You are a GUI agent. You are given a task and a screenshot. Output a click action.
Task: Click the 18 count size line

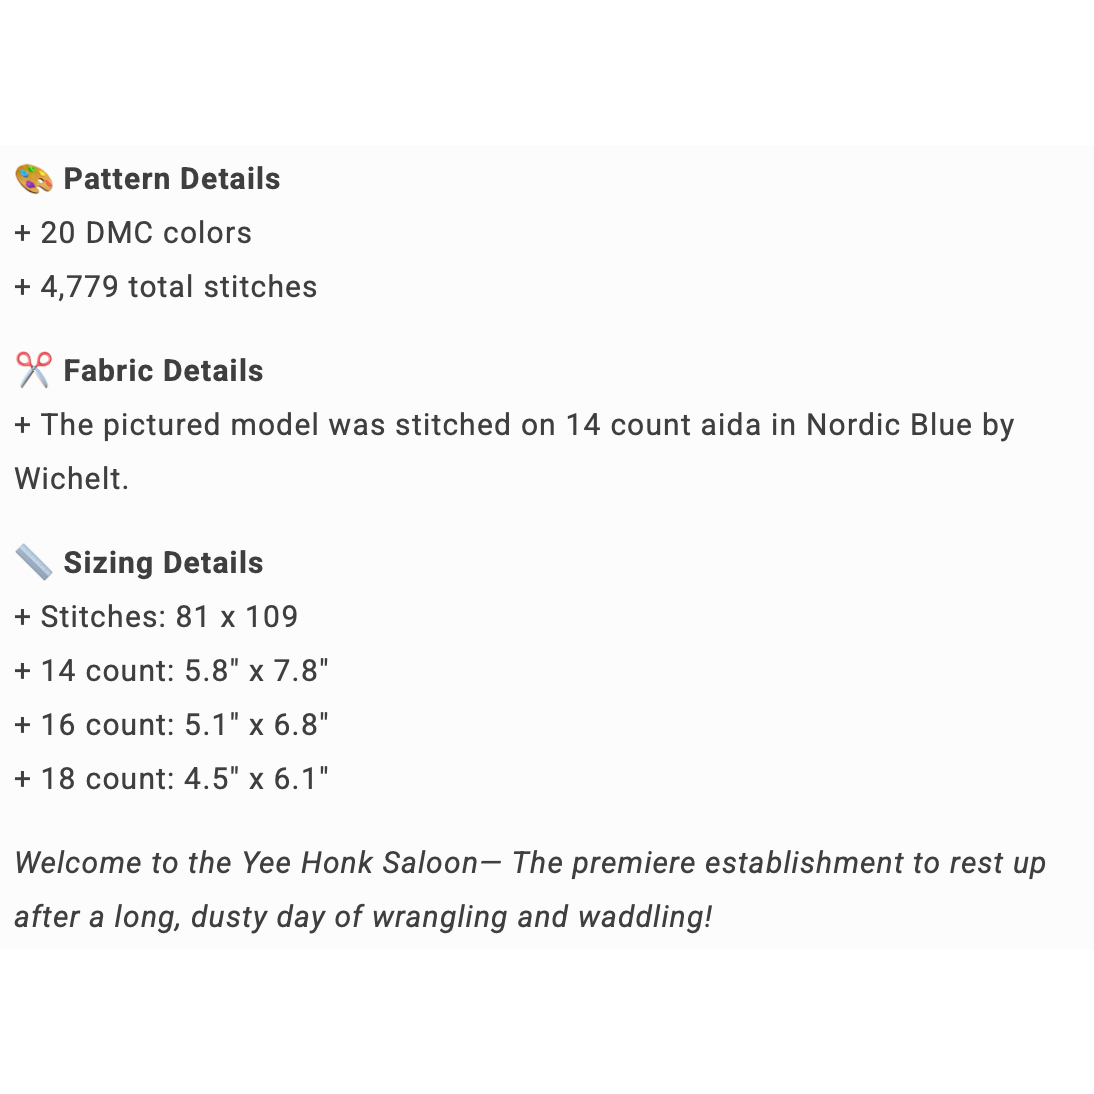172,779
